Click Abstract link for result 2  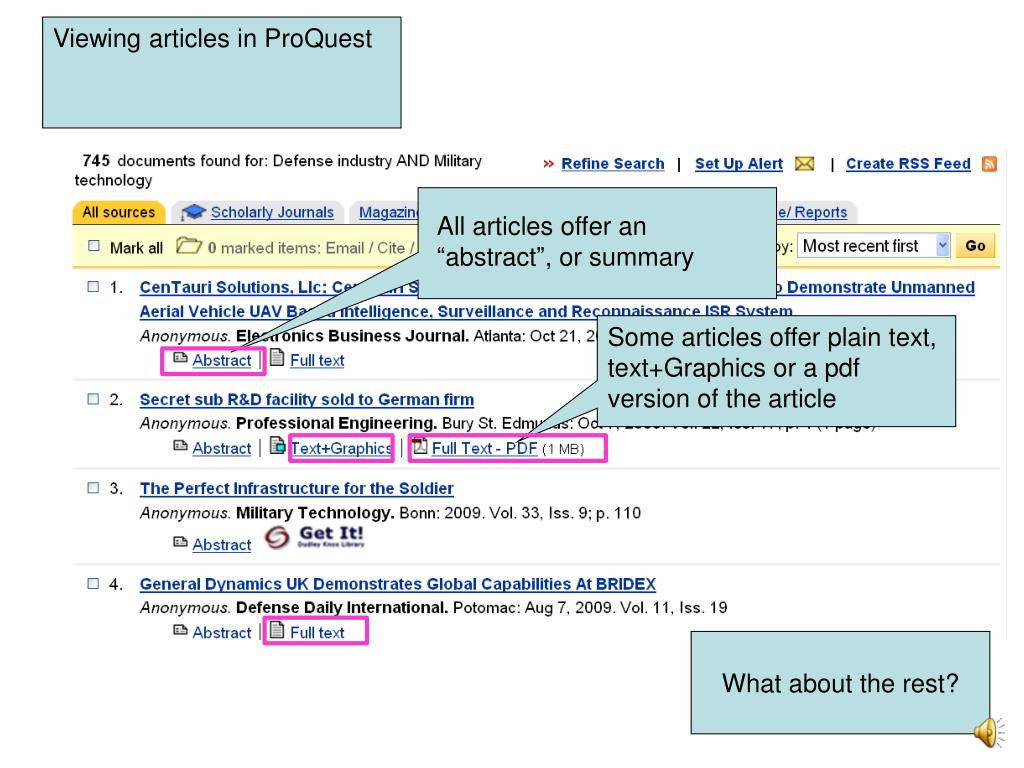click(x=221, y=449)
